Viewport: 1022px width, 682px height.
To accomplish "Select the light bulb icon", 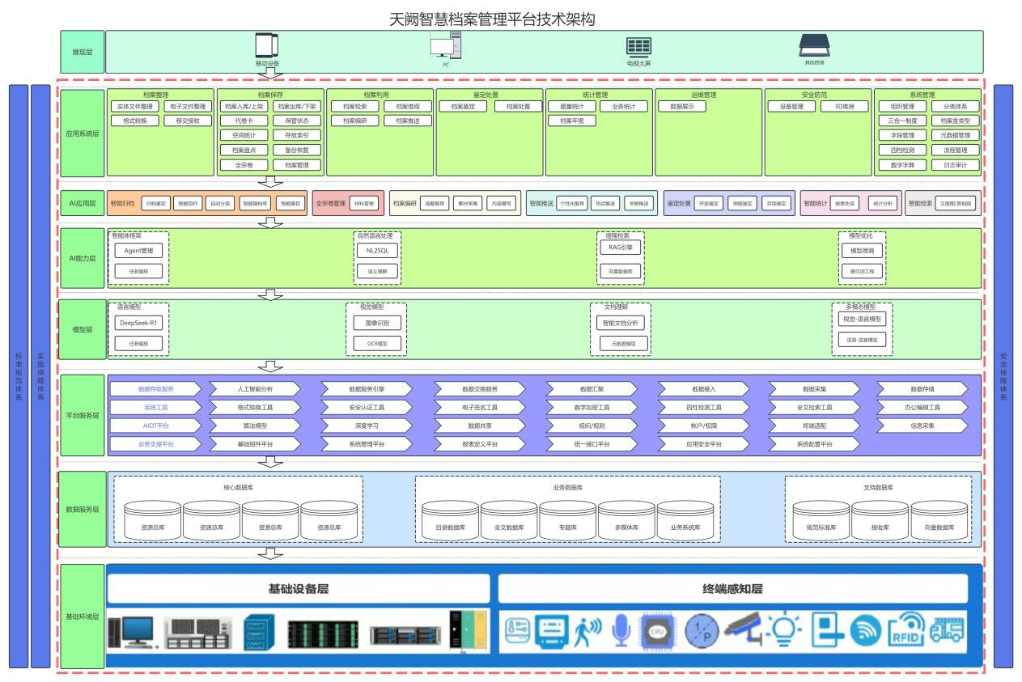I will click(785, 629).
